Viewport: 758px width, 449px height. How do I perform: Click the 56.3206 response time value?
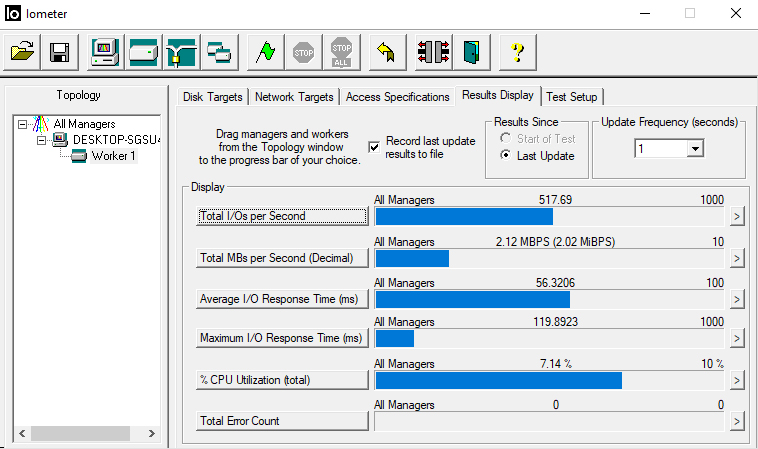click(555, 283)
